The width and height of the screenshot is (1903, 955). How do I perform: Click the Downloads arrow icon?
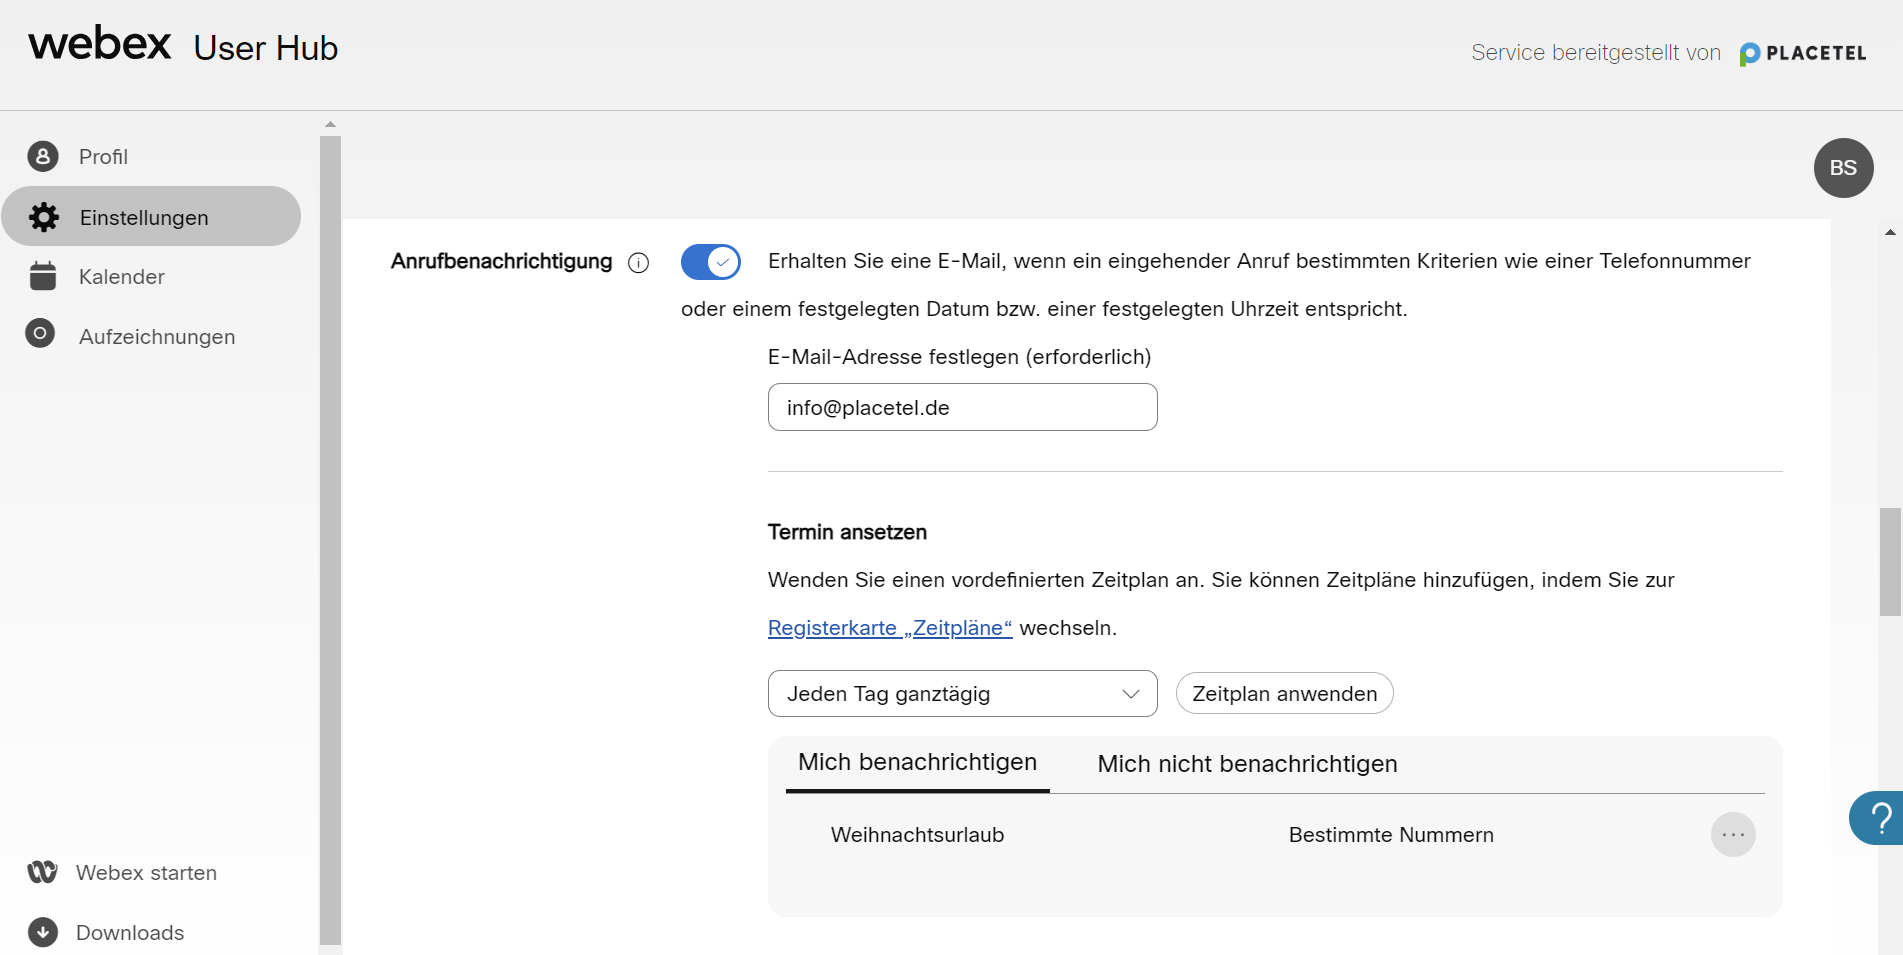coord(42,932)
